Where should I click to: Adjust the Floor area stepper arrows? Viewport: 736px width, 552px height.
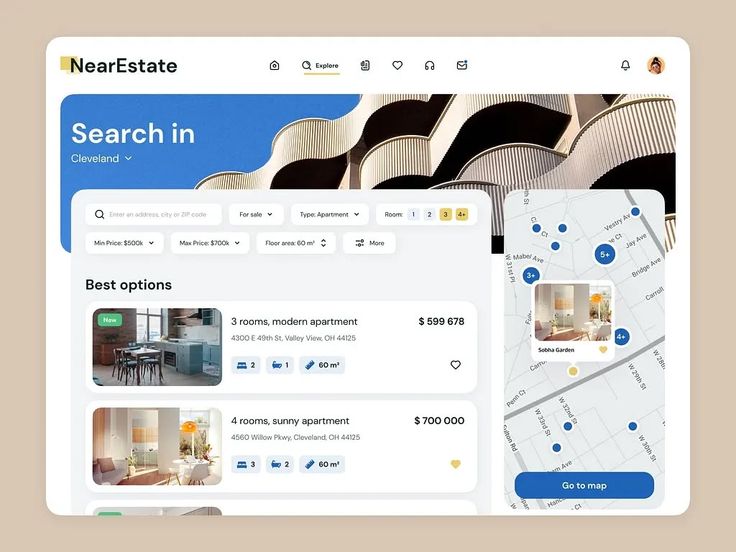[323, 243]
